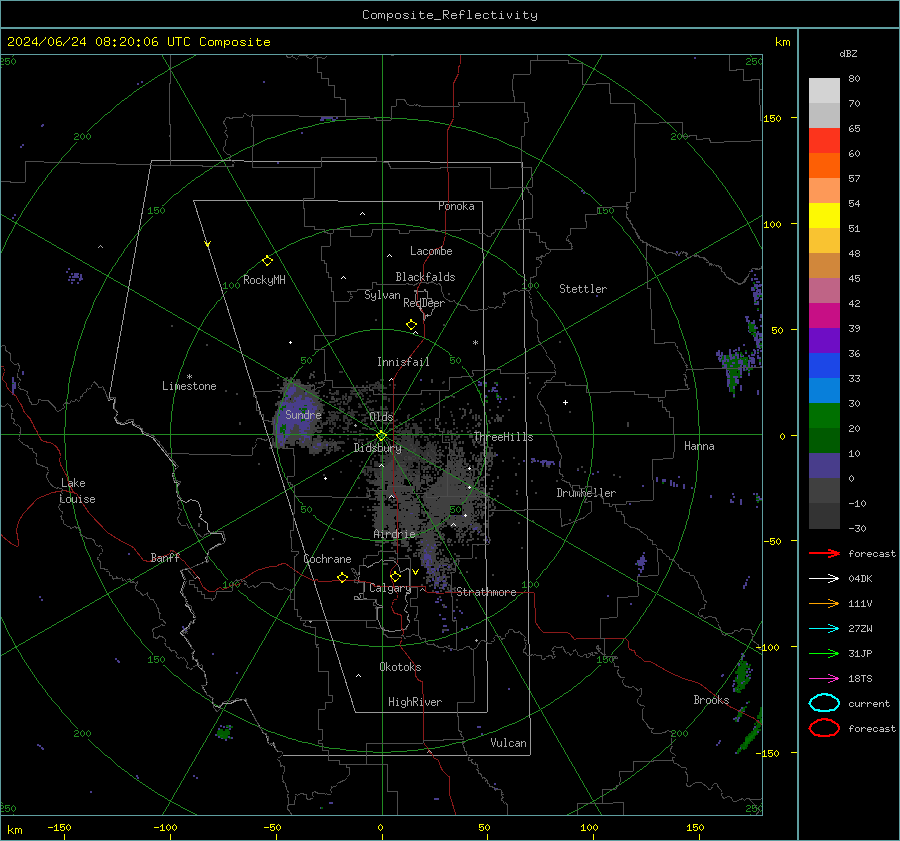This screenshot has height=841, width=900.
Task: Click the Didsbury label
Action: point(377,448)
